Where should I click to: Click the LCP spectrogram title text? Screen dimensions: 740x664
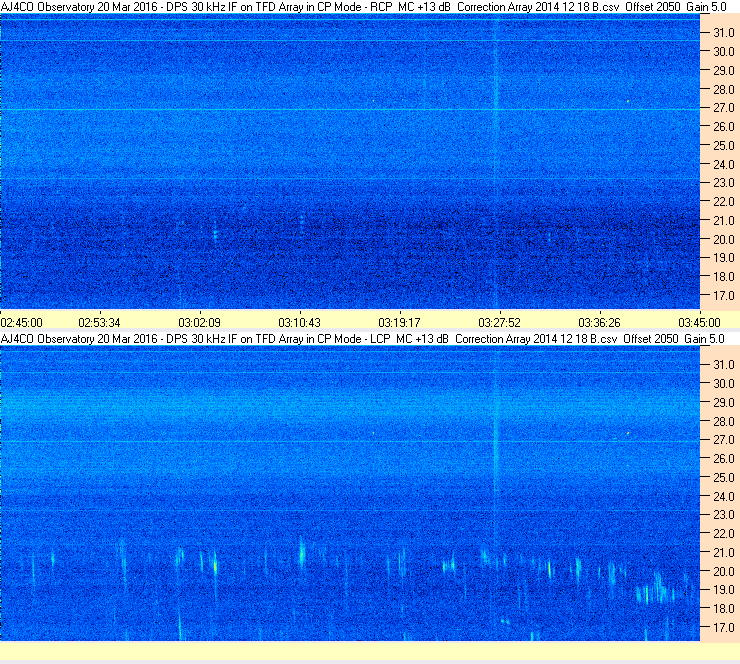tap(363, 339)
